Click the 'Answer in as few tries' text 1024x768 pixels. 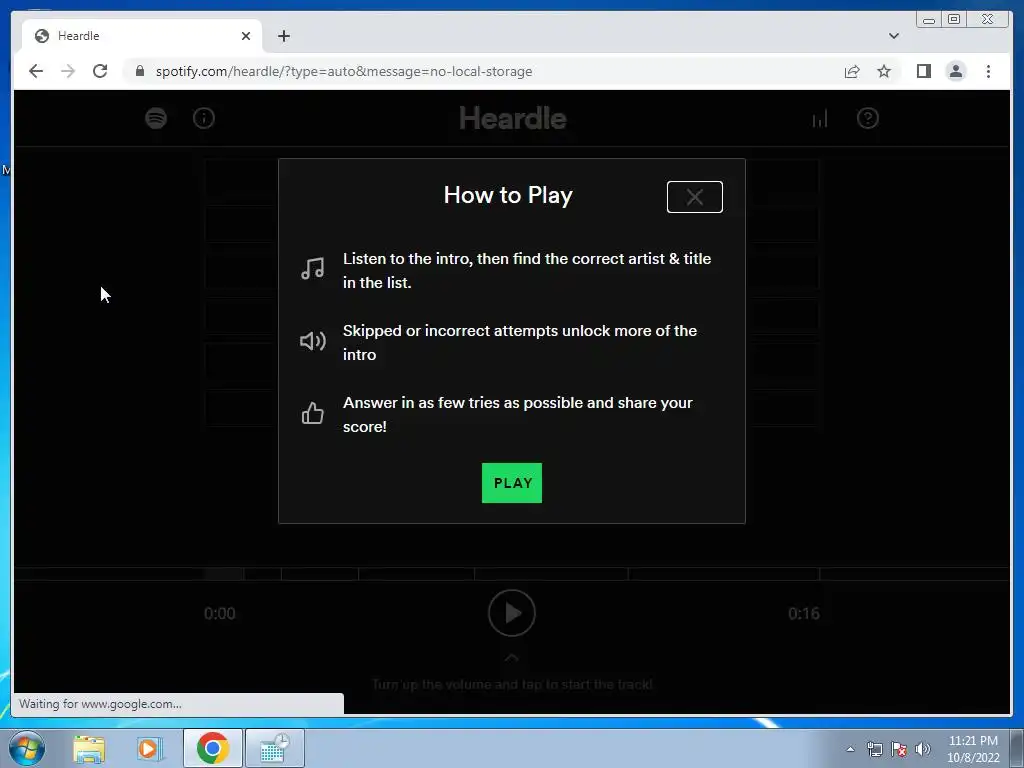pyautogui.click(x=517, y=414)
